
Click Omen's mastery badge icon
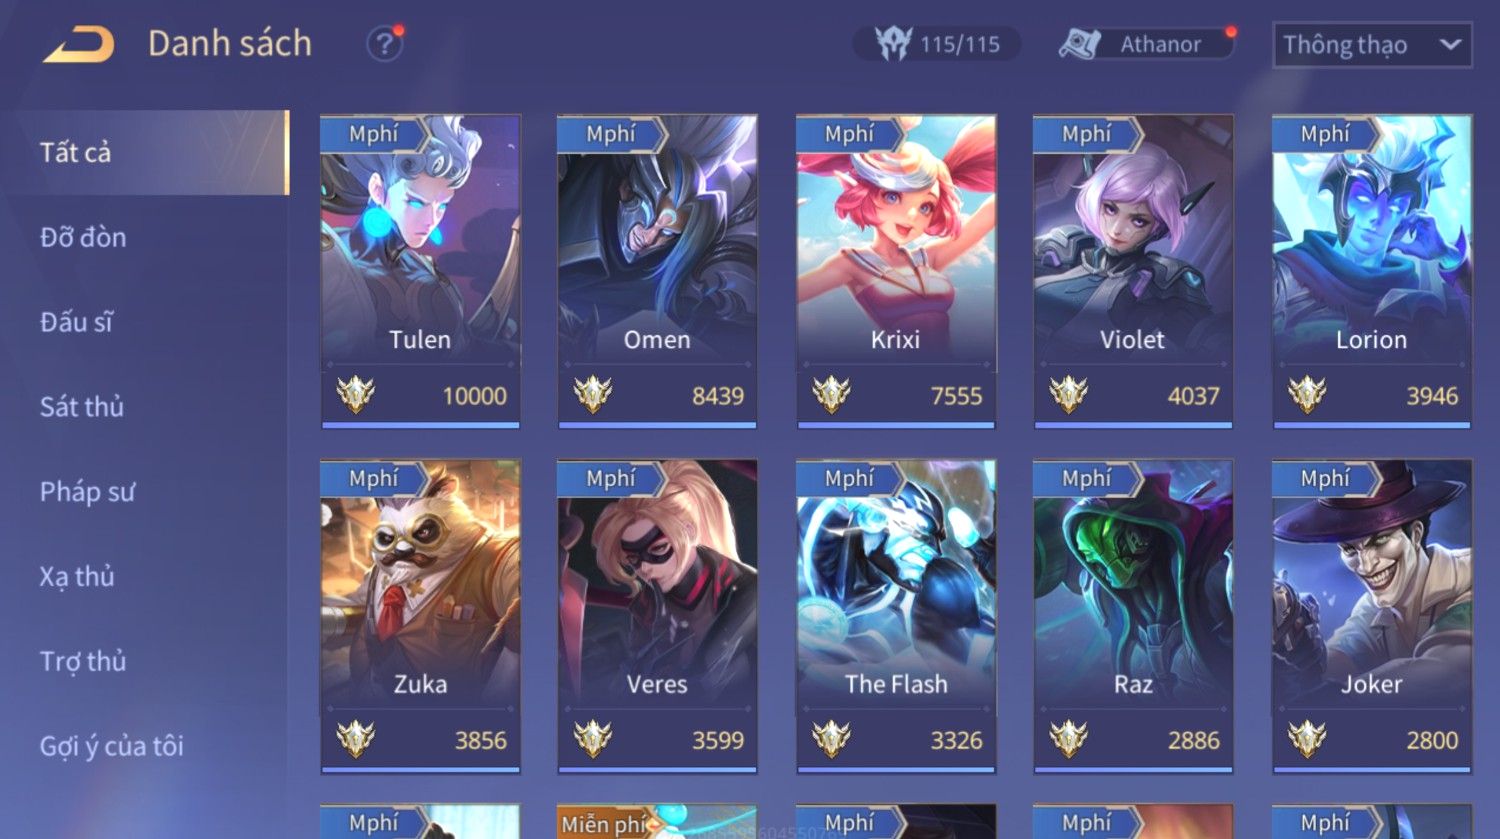pyautogui.click(x=593, y=395)
